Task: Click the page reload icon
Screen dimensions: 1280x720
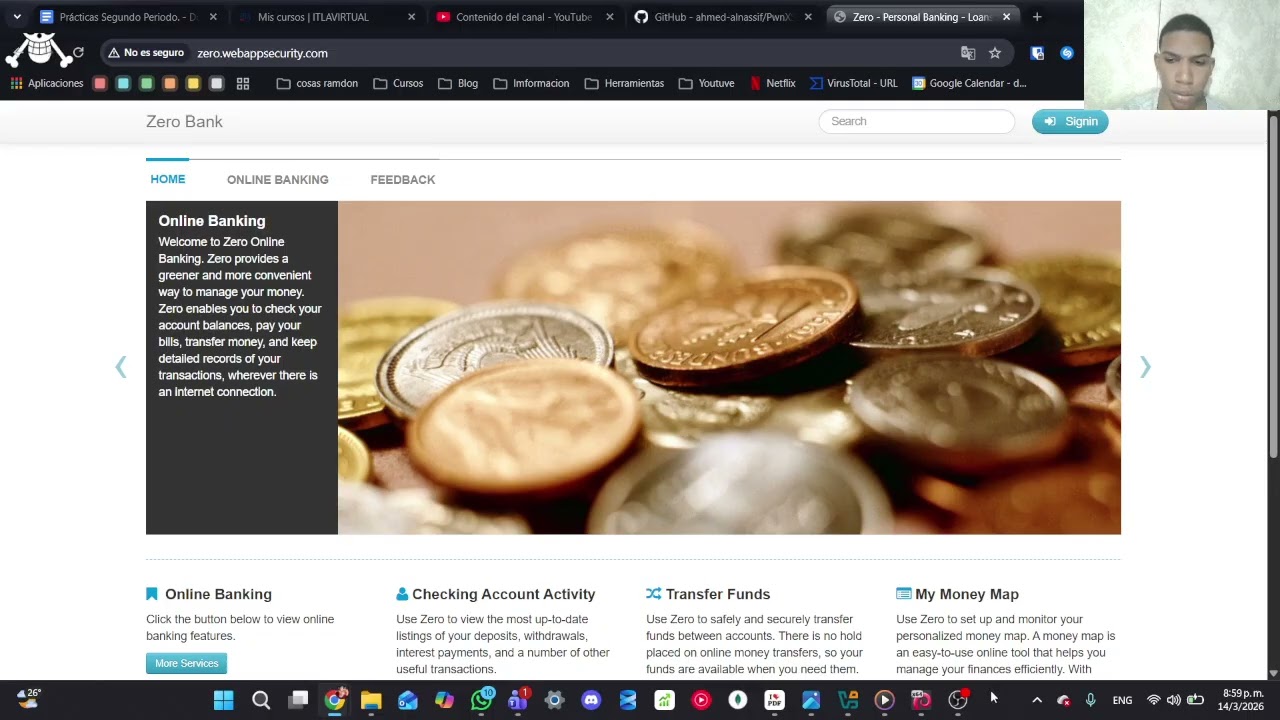Action: [x=78, y=53]
